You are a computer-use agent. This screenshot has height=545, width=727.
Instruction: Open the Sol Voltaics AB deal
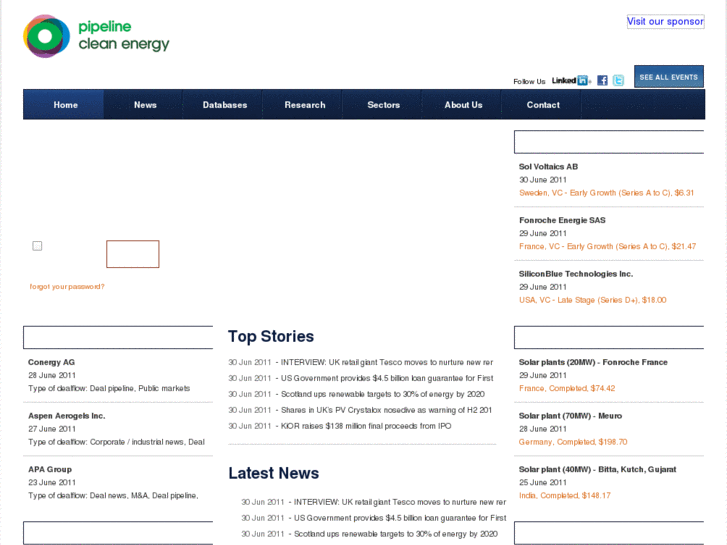(548, 167)
